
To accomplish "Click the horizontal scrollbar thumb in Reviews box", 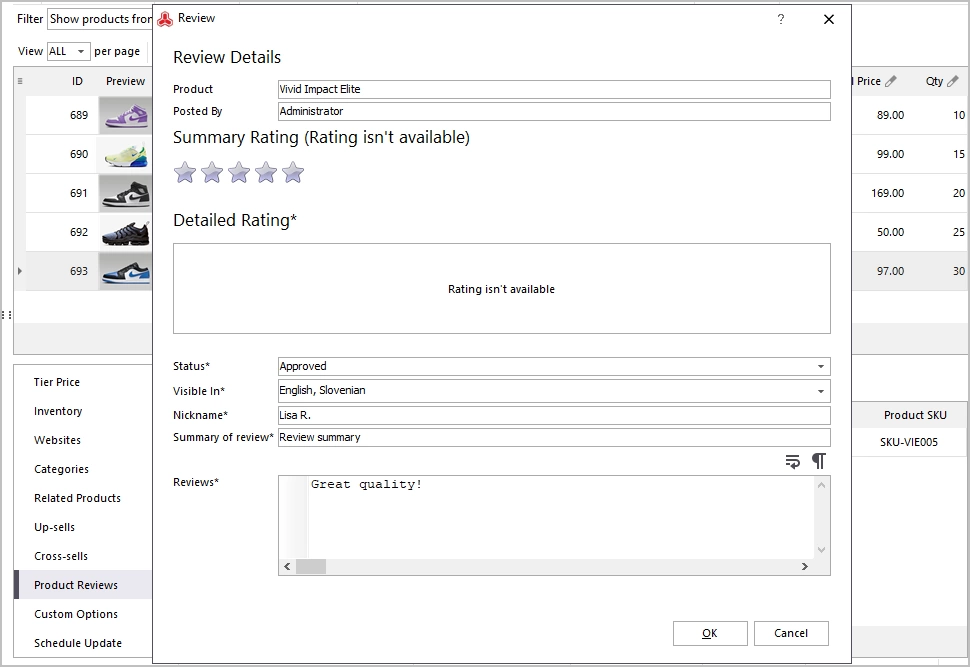I will (x=311, y=566).
